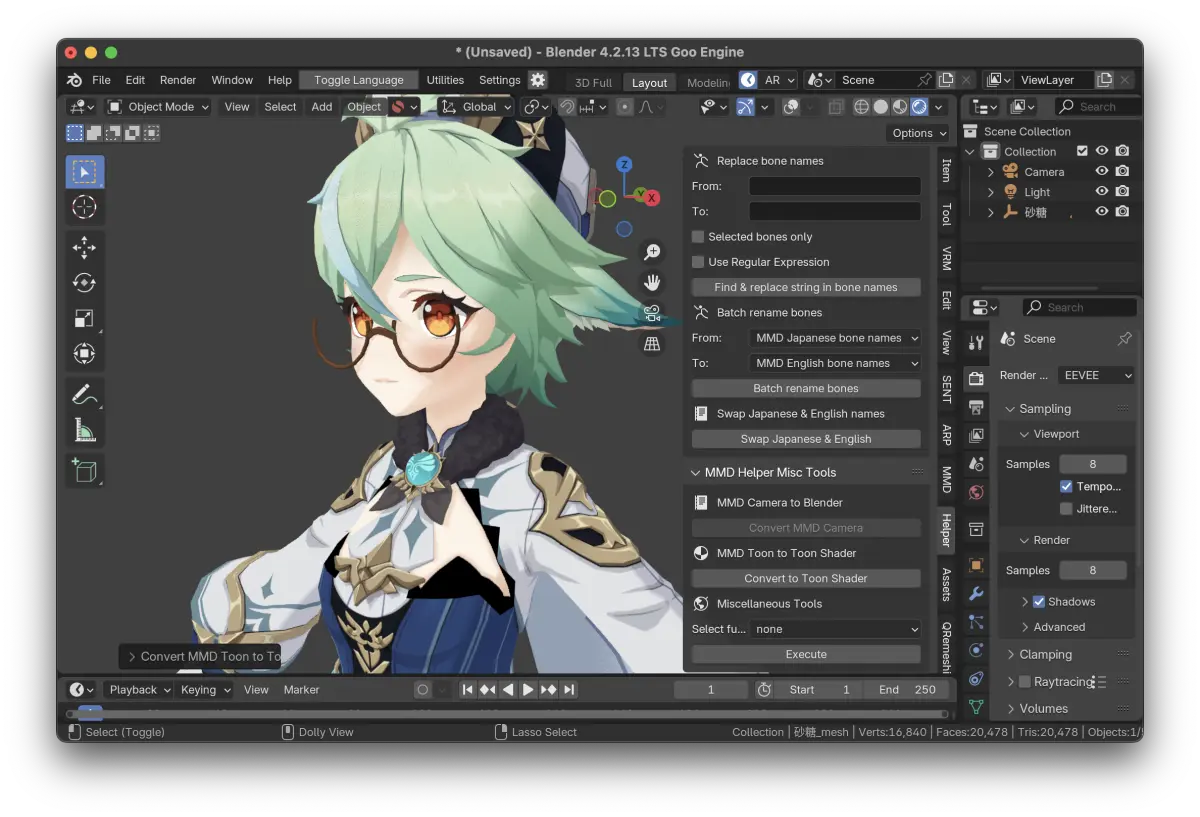Click Find & replace string in bone names
Viewport: 1200px width, 817px height.
click(x=806, y=287)
